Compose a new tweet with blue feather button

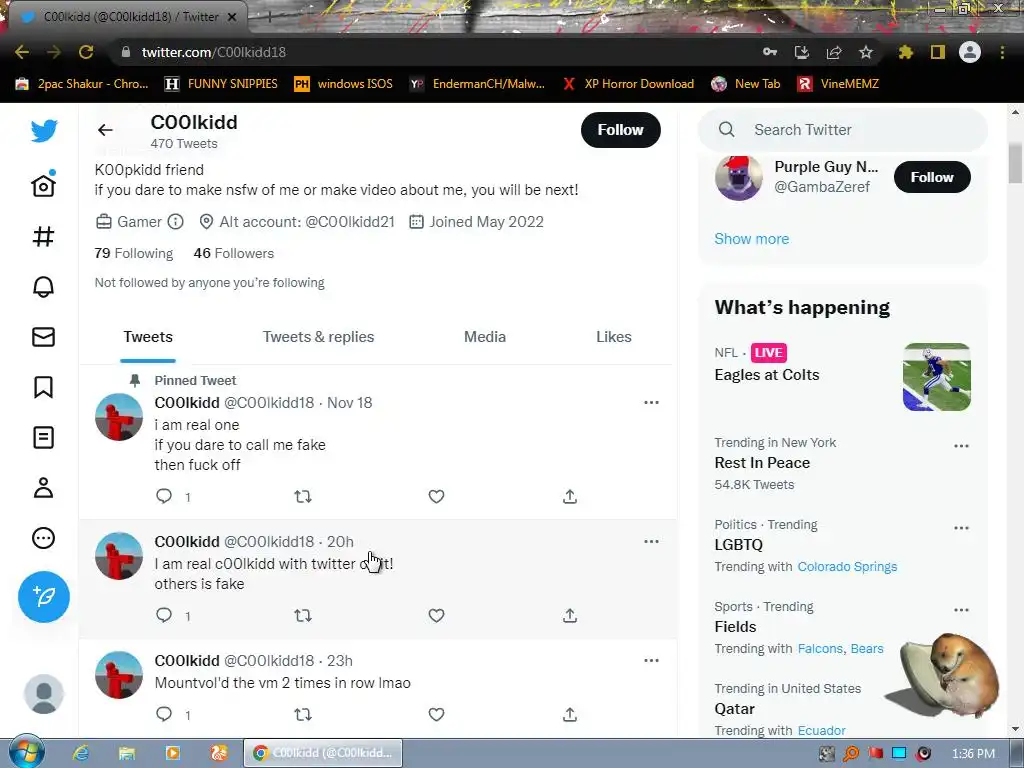coord(44,596)
